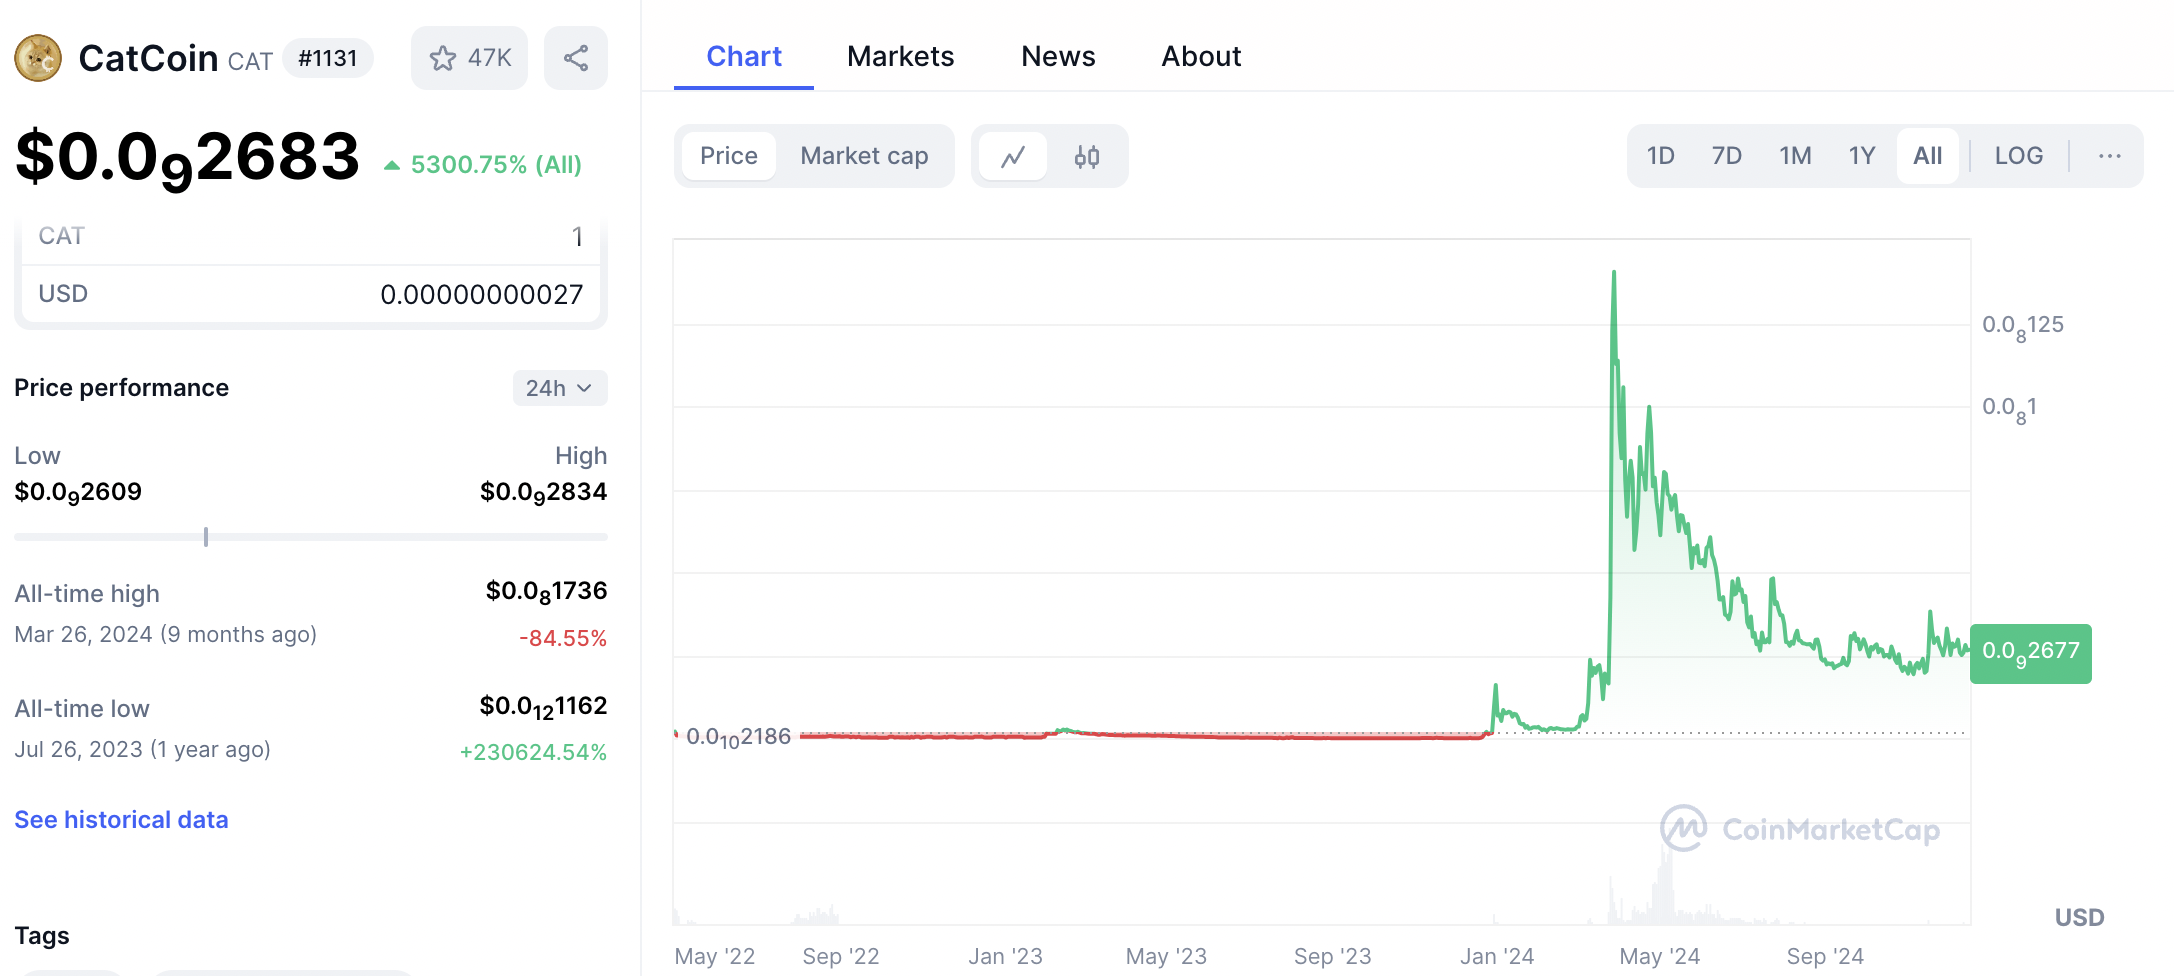Click the 24h Low value $0.0₉2609
This screenshot has width=2174, height=976.
(78, 492)
